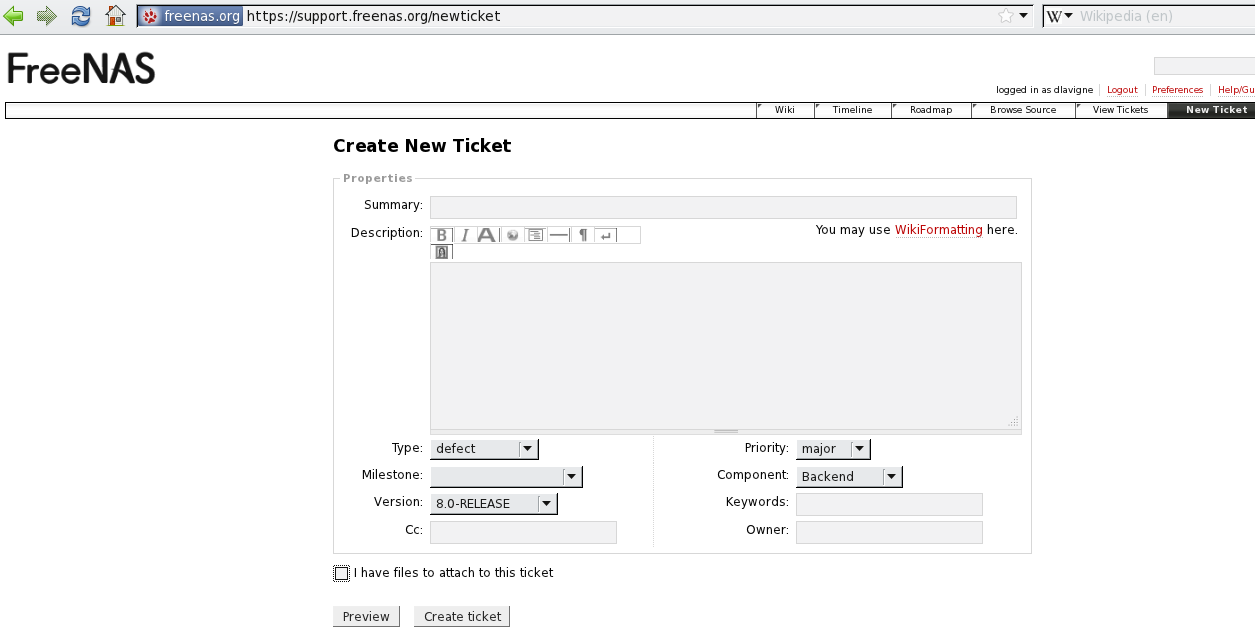The width and height of the screenshot is (1255, 636).
Task: Click the Wikipedia search field
Action: pos(1166,16)
